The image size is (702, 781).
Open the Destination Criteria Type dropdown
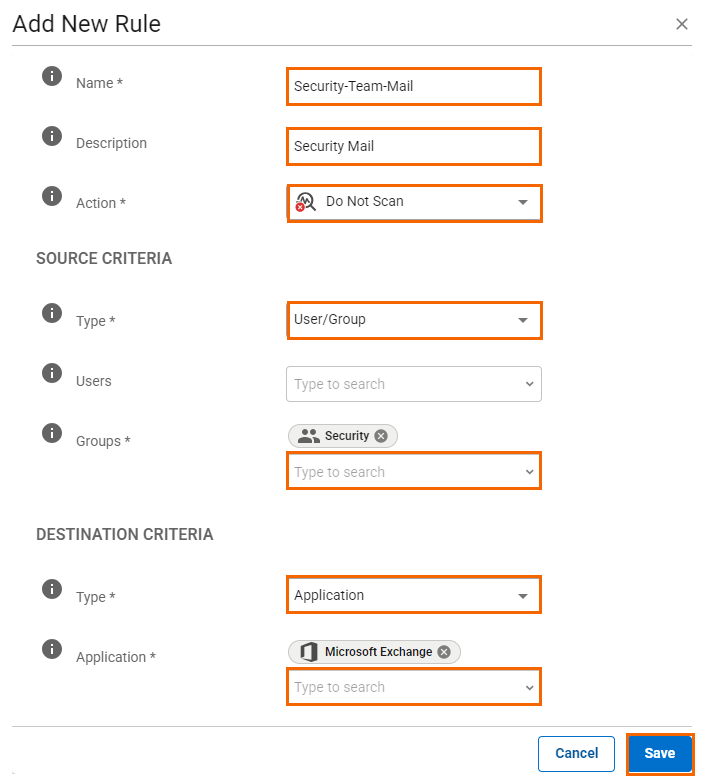(414, 595)
